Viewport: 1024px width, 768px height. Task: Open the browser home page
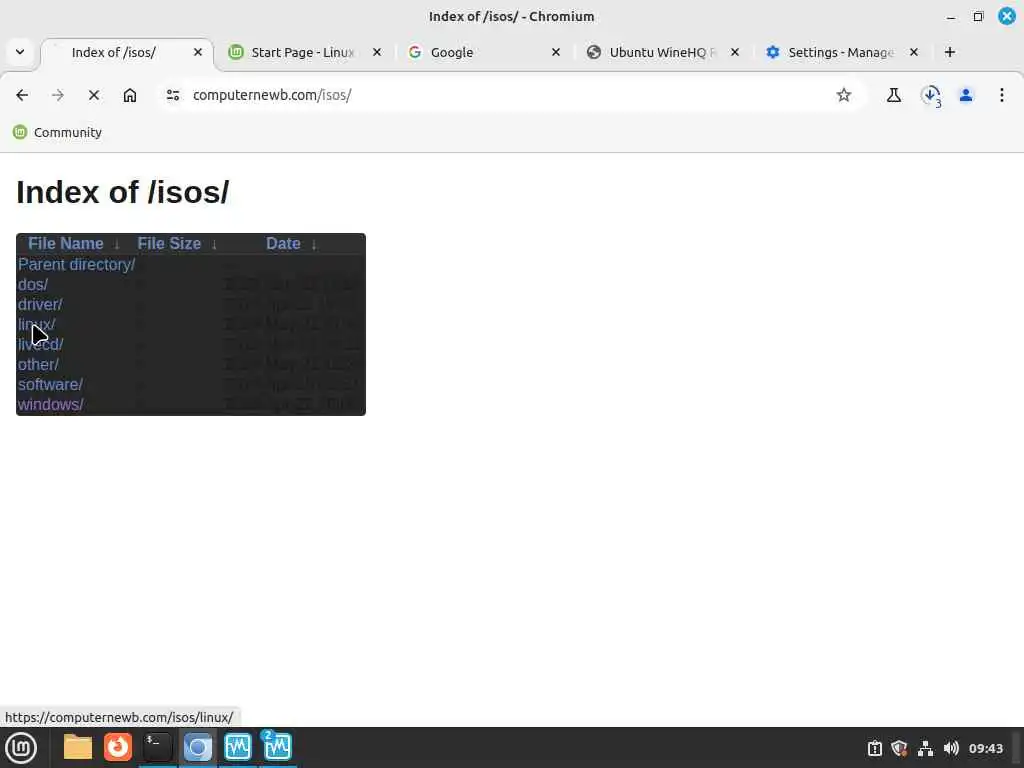(130, 95)
